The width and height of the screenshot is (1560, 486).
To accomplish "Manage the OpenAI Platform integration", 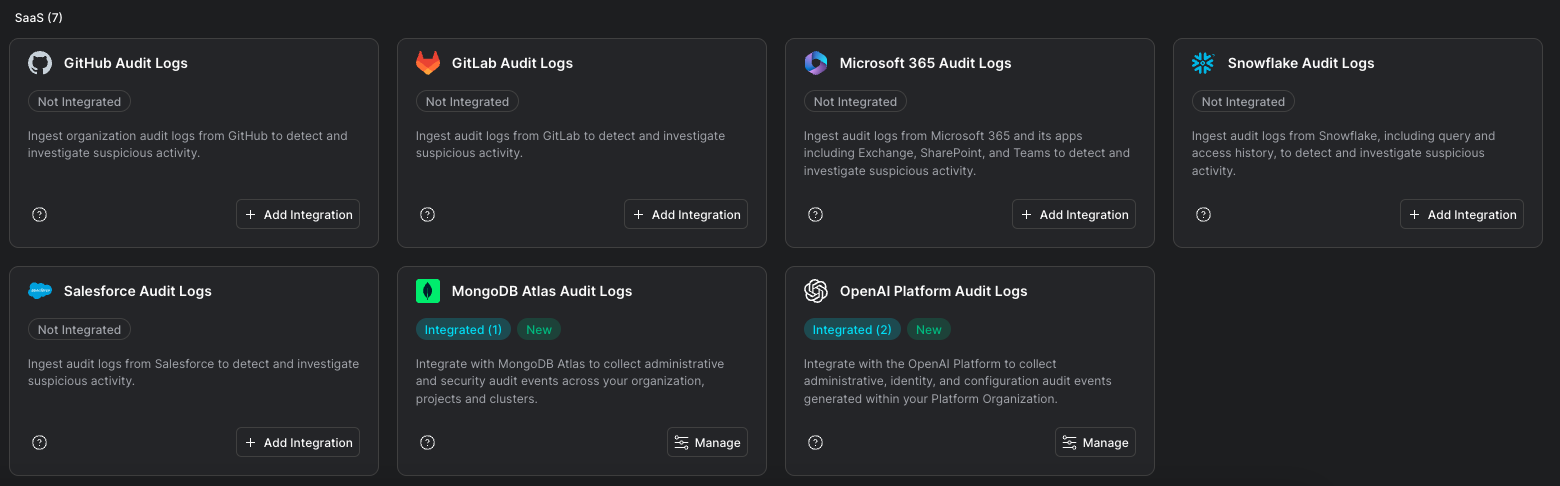I will coord(1095,442).
